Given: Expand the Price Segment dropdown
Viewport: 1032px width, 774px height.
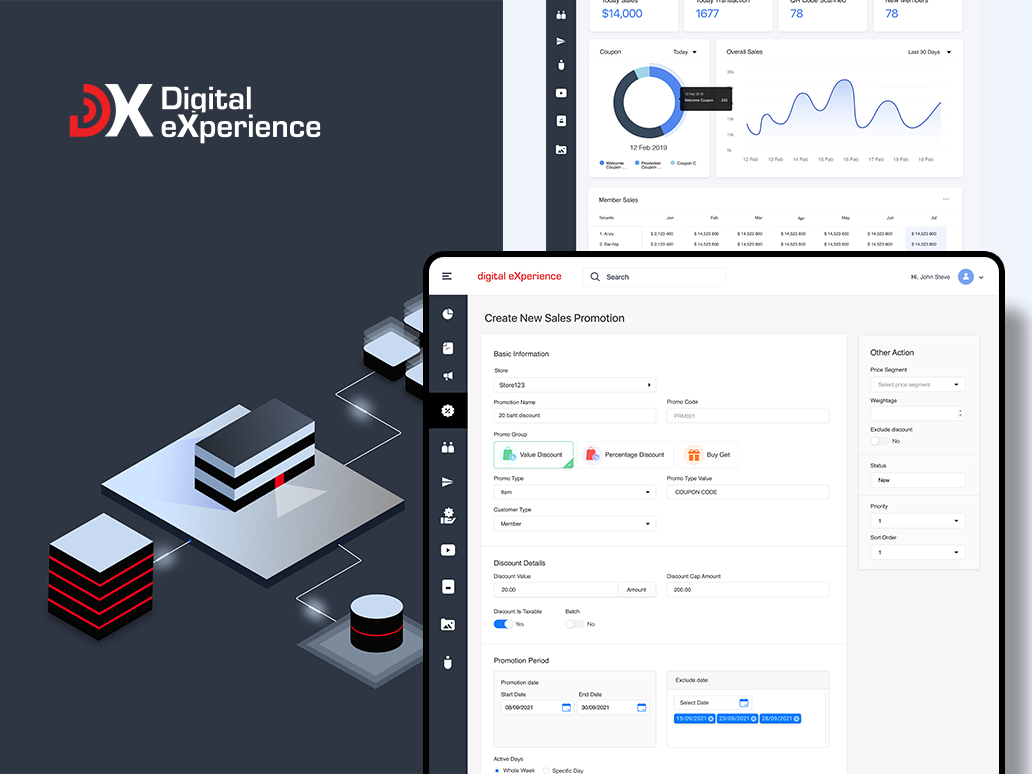Looking at the screenshot, I should [917, 384].
